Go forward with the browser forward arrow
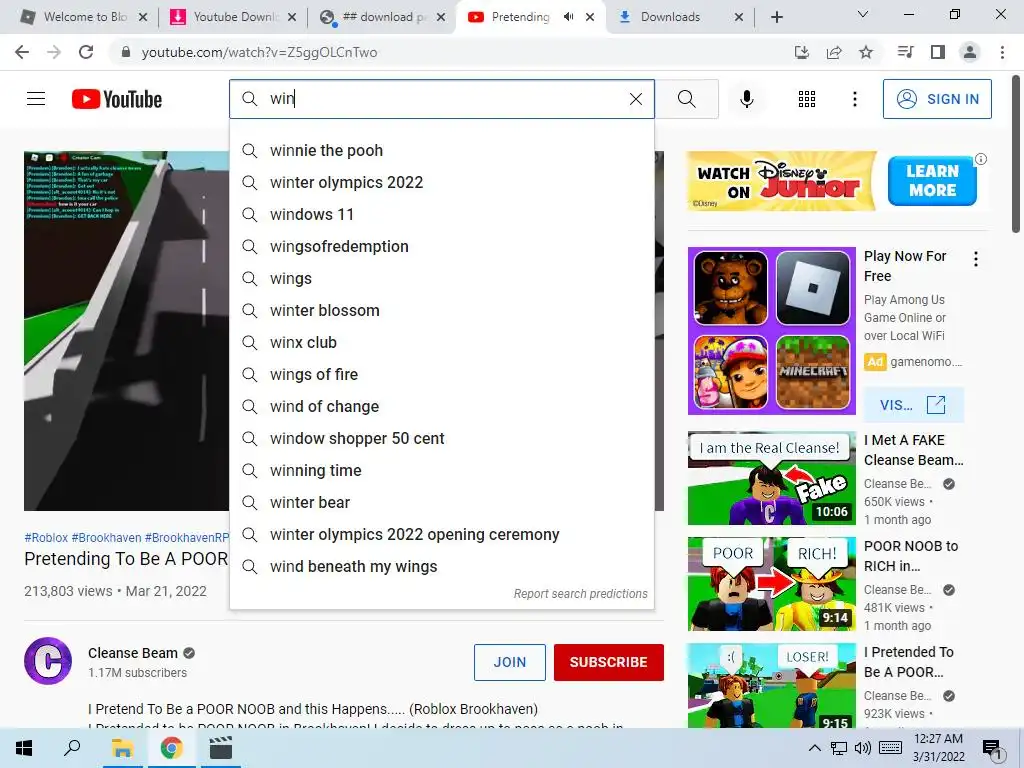Screen dimensions: 1024x768 tap(54, 52)
